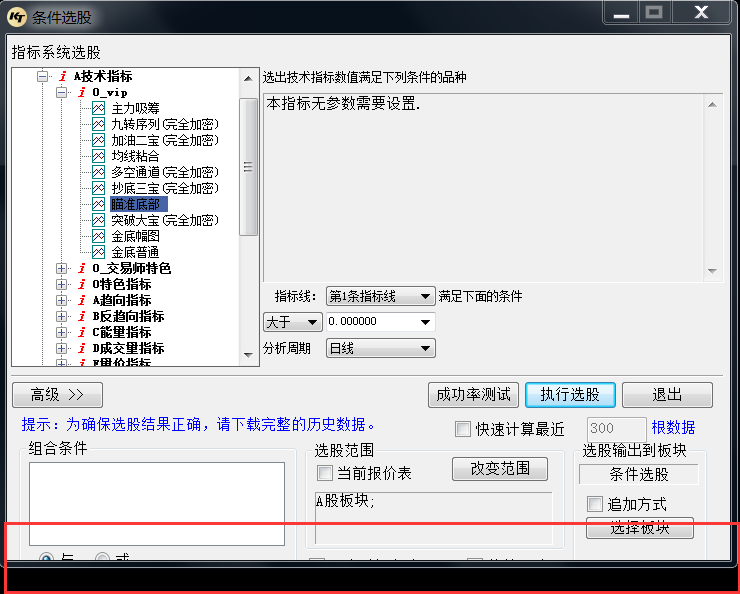740x594 pixels.
Task: Choose the 均线粘合 indicator icon
Action: coord(98,156)
